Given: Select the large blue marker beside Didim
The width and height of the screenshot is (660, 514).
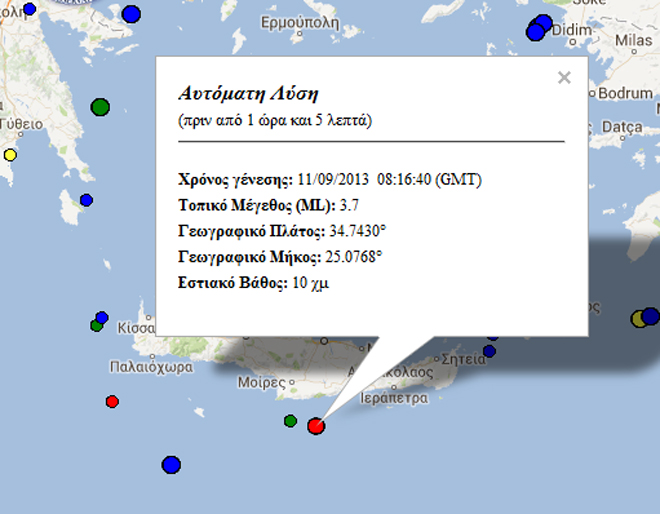Looking at the screenshot, I should pyautogui.click(x=537, y=31).
